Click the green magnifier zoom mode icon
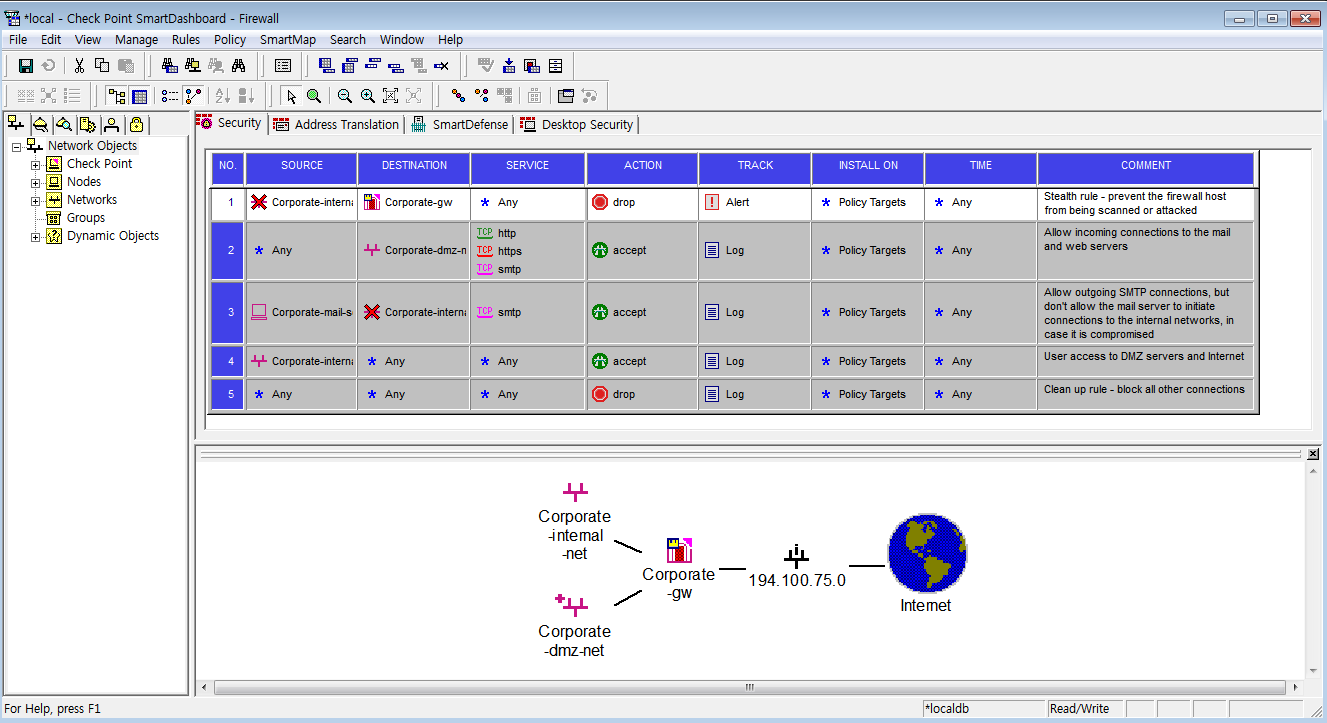The image size is (1327, 723). tap(313, 96)
